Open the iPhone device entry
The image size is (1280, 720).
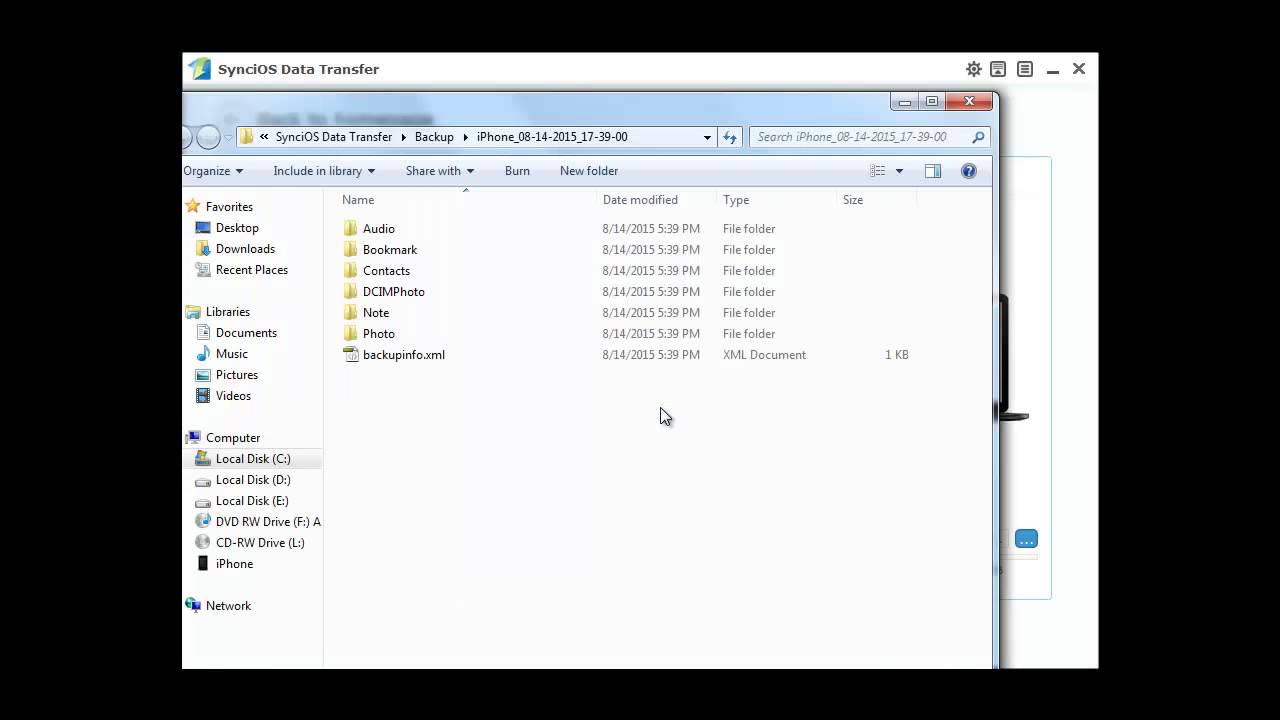[x=234, y=564]
